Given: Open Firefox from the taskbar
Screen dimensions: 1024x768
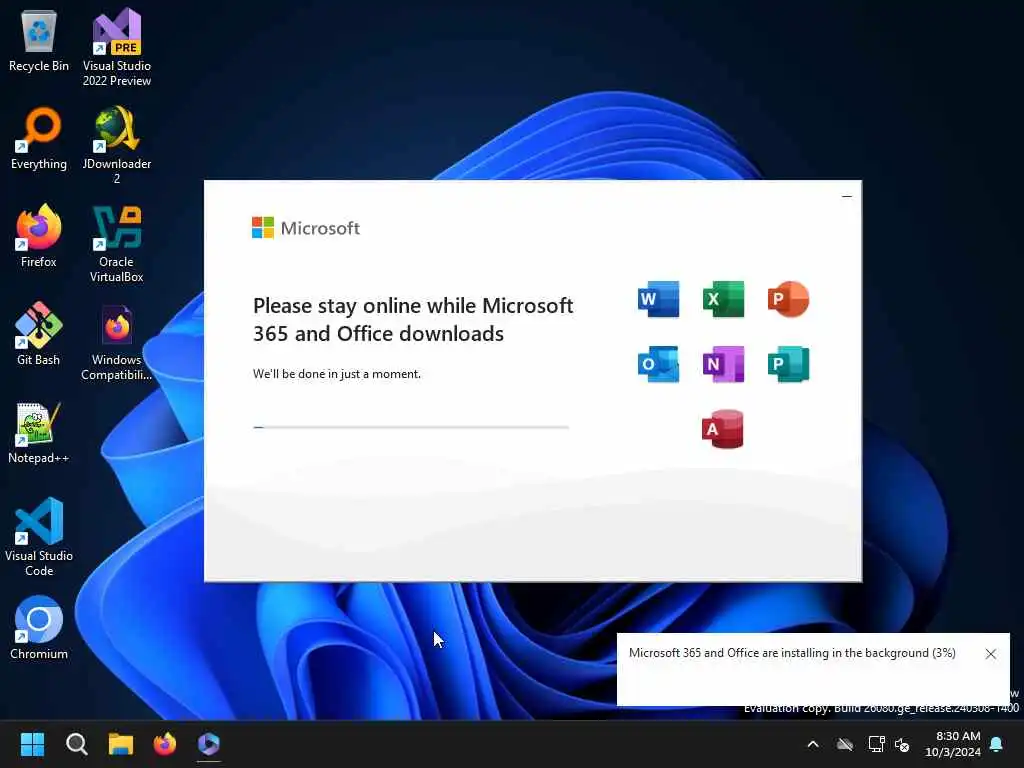Looking at the screenshot, I should pos(165,744).
